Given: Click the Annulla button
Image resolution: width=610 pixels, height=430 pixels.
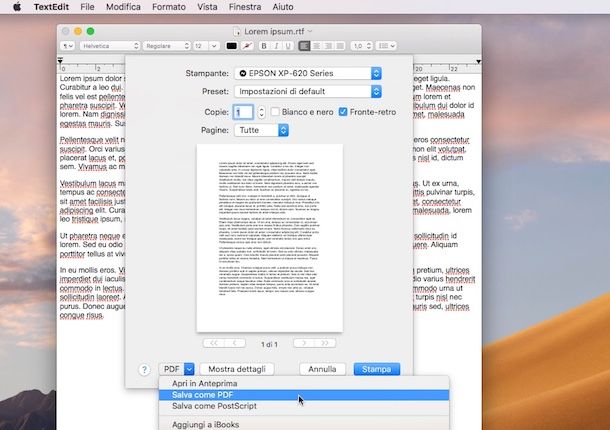Looking at the screenshot, I should pos(322,369).
